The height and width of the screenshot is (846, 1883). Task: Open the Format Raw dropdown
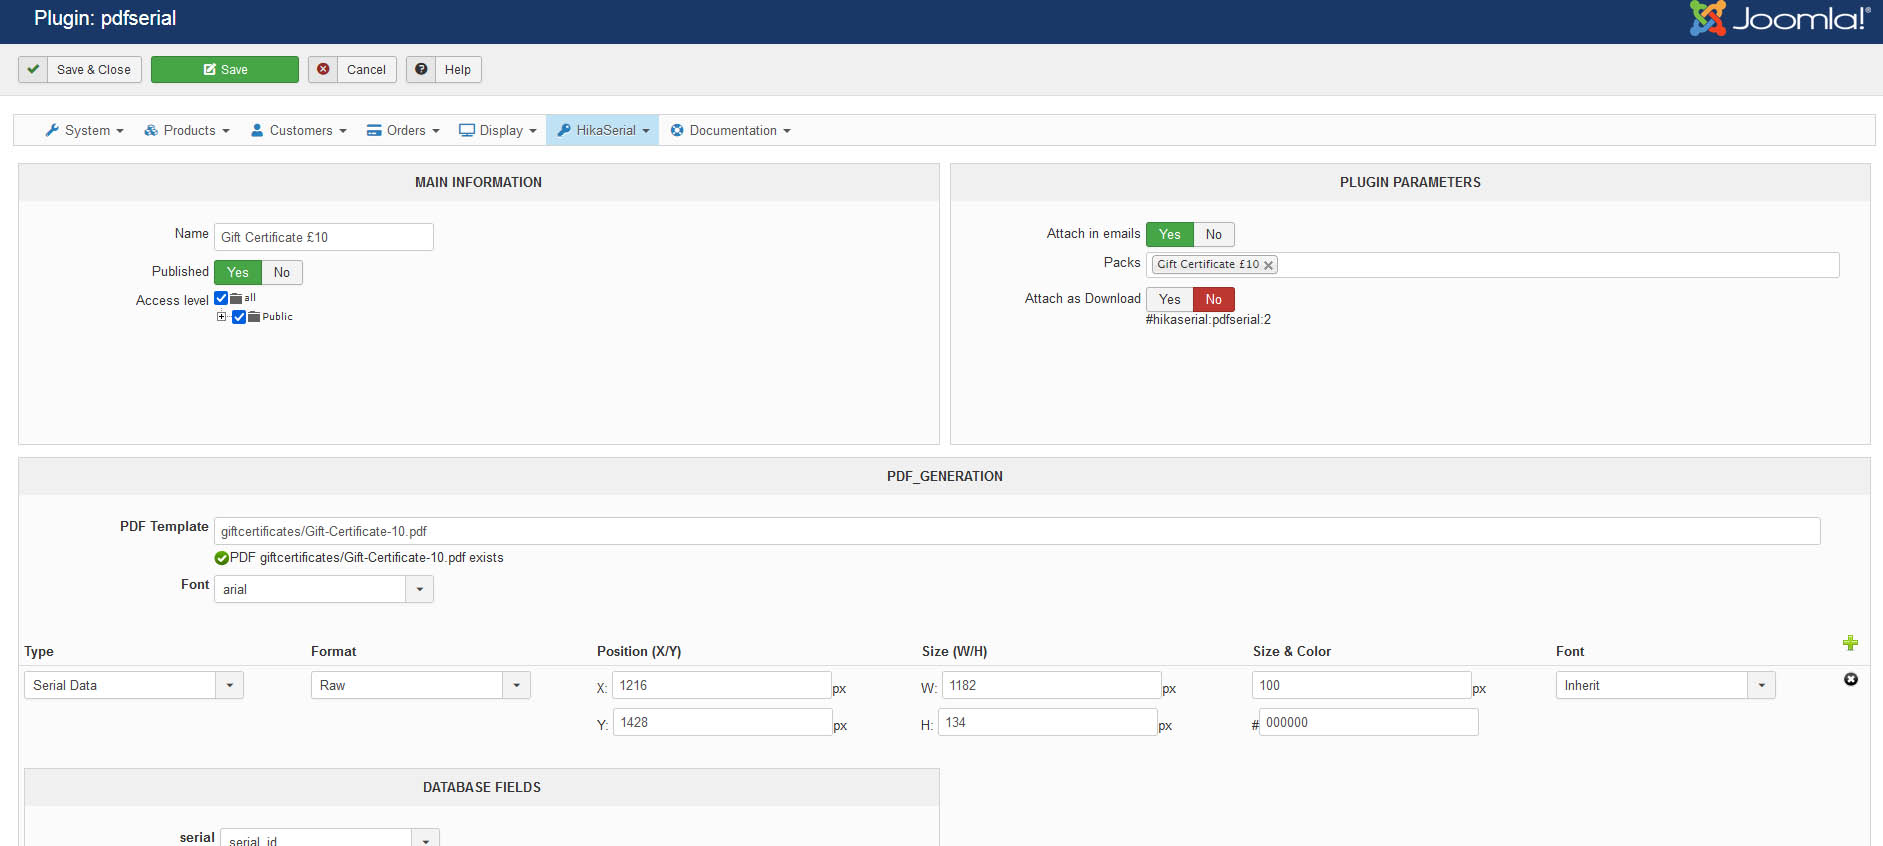(421, 685)
